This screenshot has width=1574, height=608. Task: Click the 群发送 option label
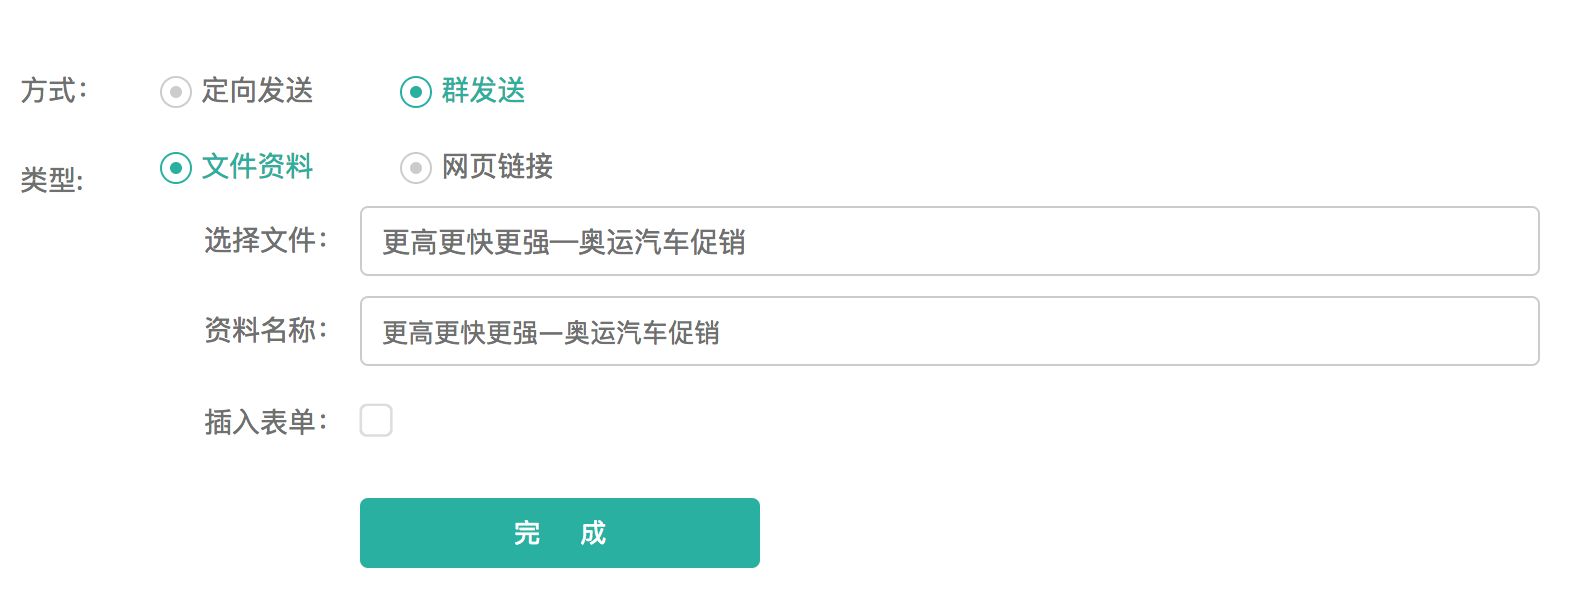pos(483,91)
